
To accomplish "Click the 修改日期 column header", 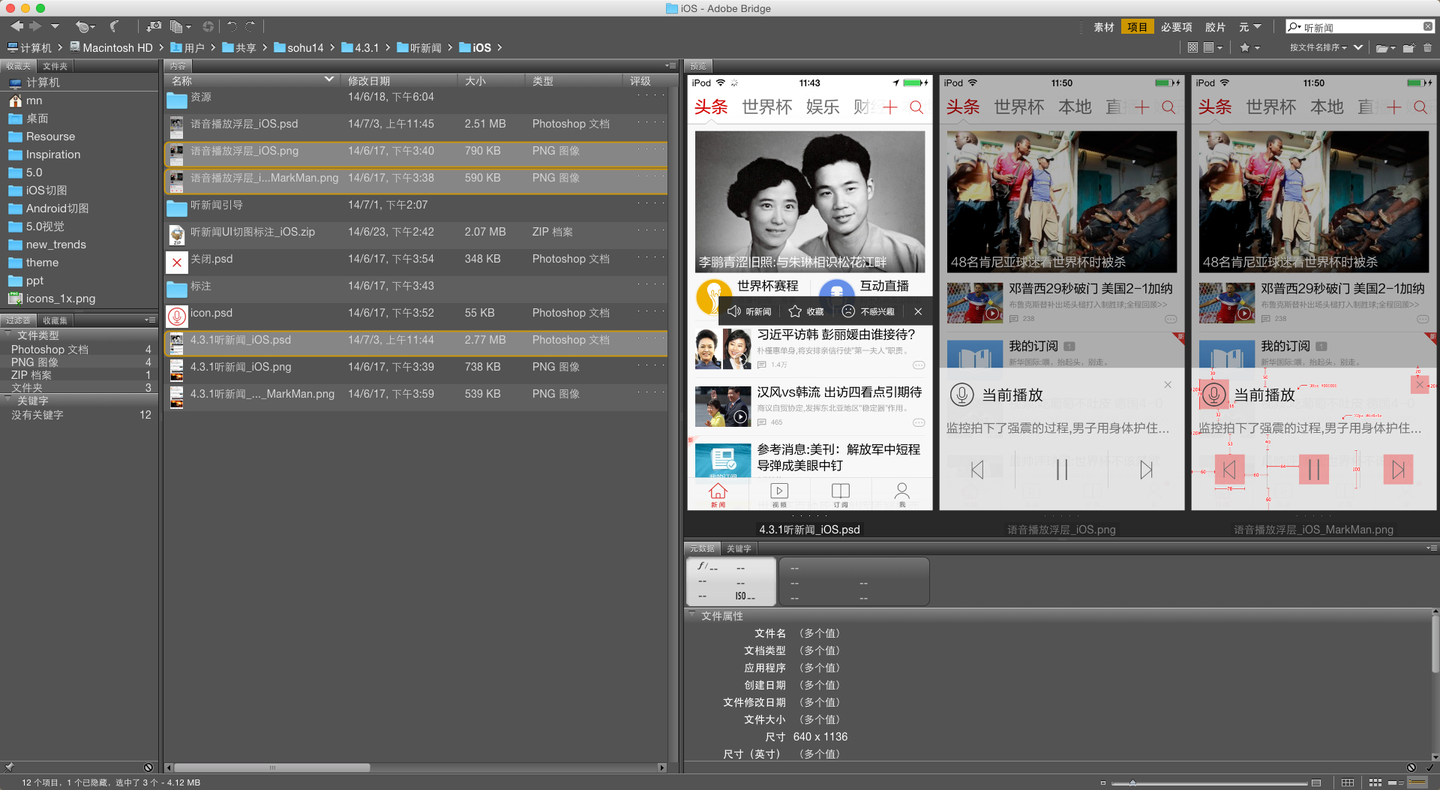I will 369,81.
